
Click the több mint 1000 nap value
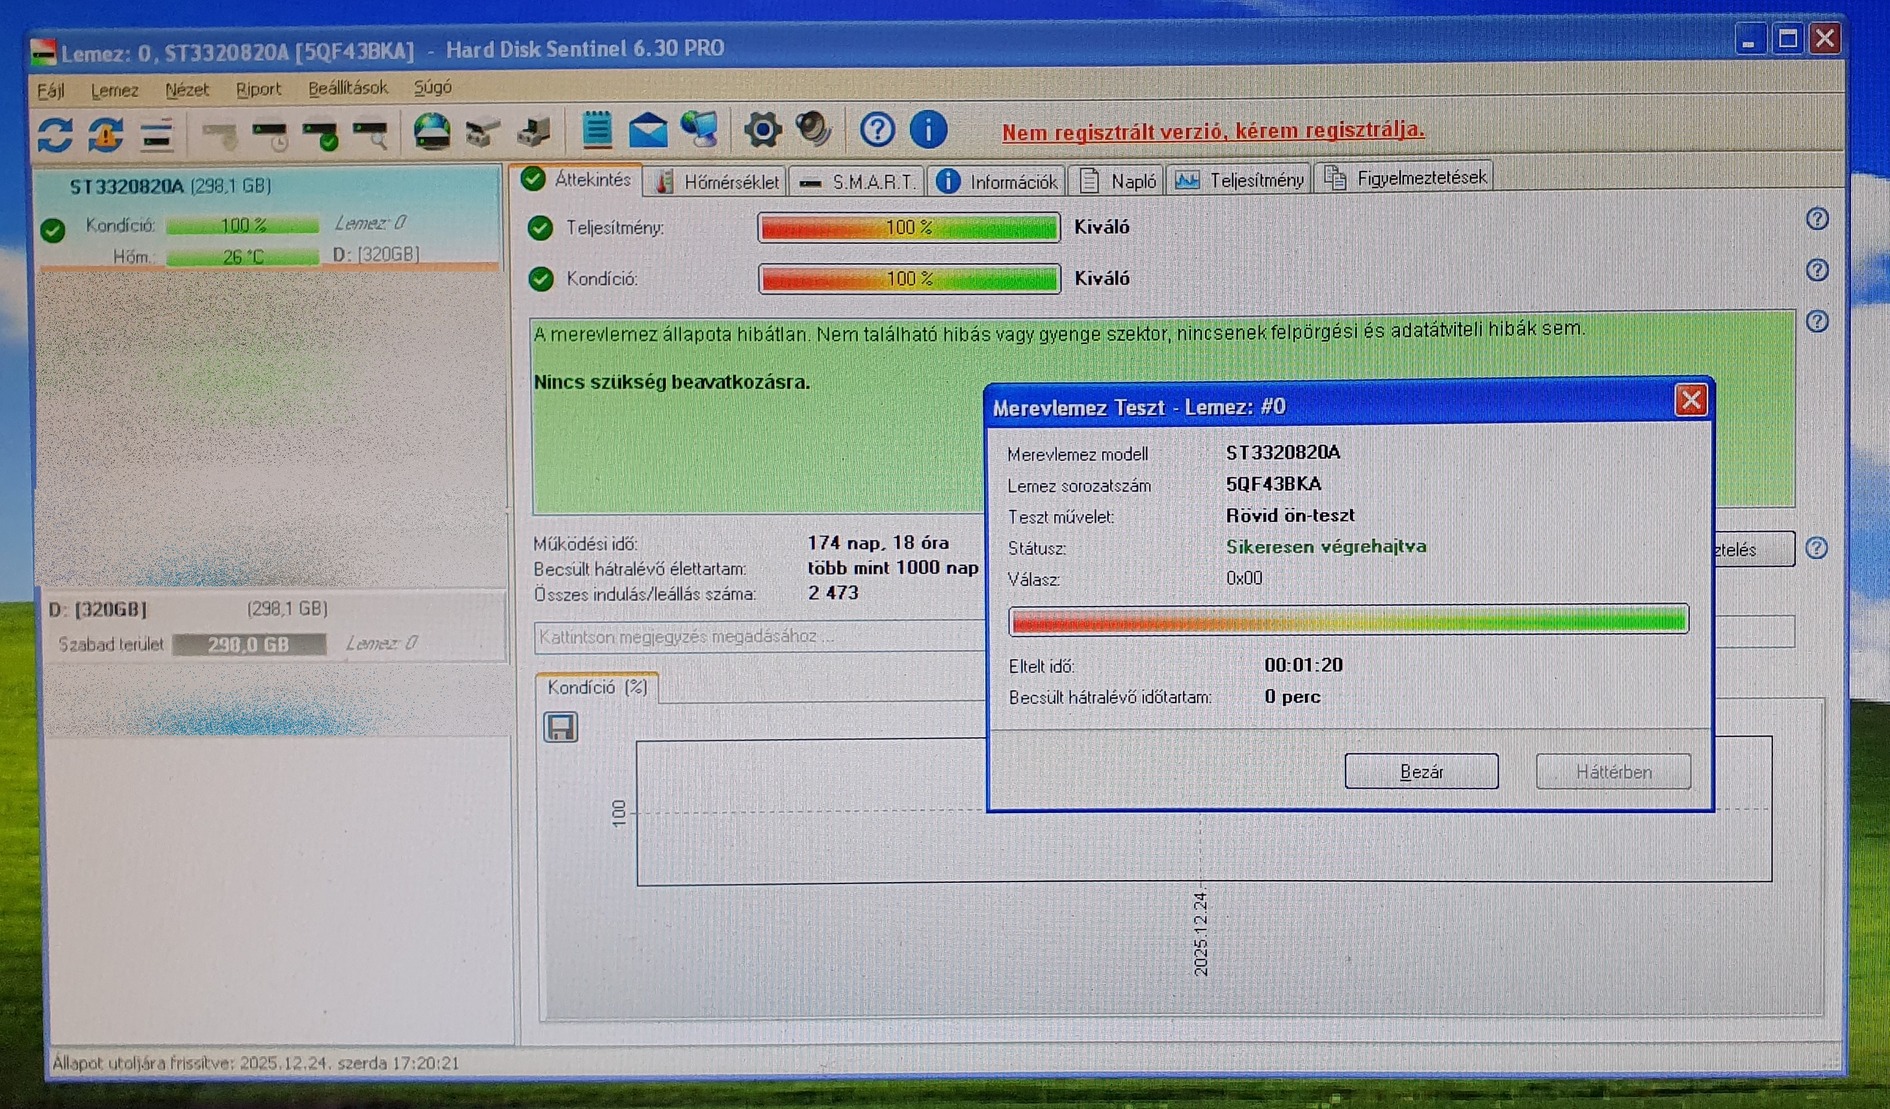point(893,568)
